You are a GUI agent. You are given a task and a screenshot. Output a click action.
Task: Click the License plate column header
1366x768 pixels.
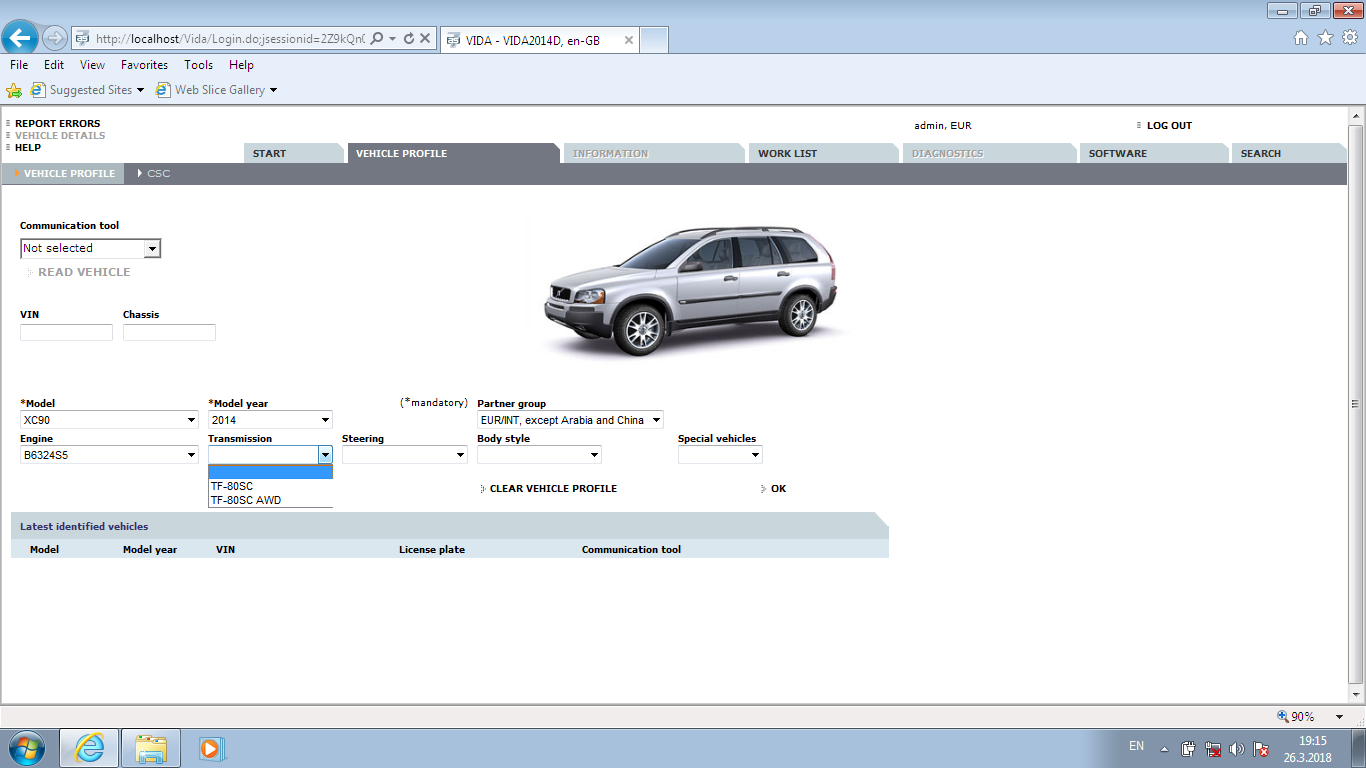pos(432,550)
